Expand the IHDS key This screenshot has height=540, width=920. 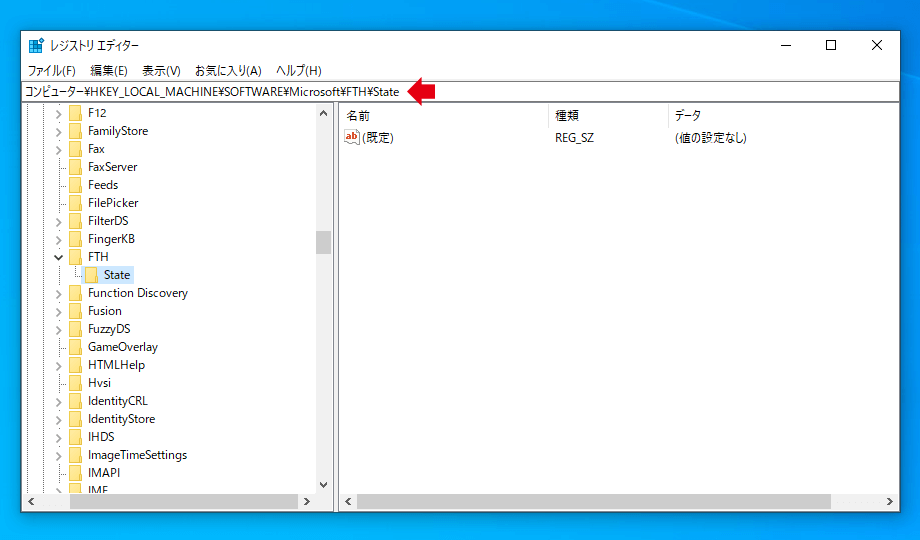click(x=58, y=437)
